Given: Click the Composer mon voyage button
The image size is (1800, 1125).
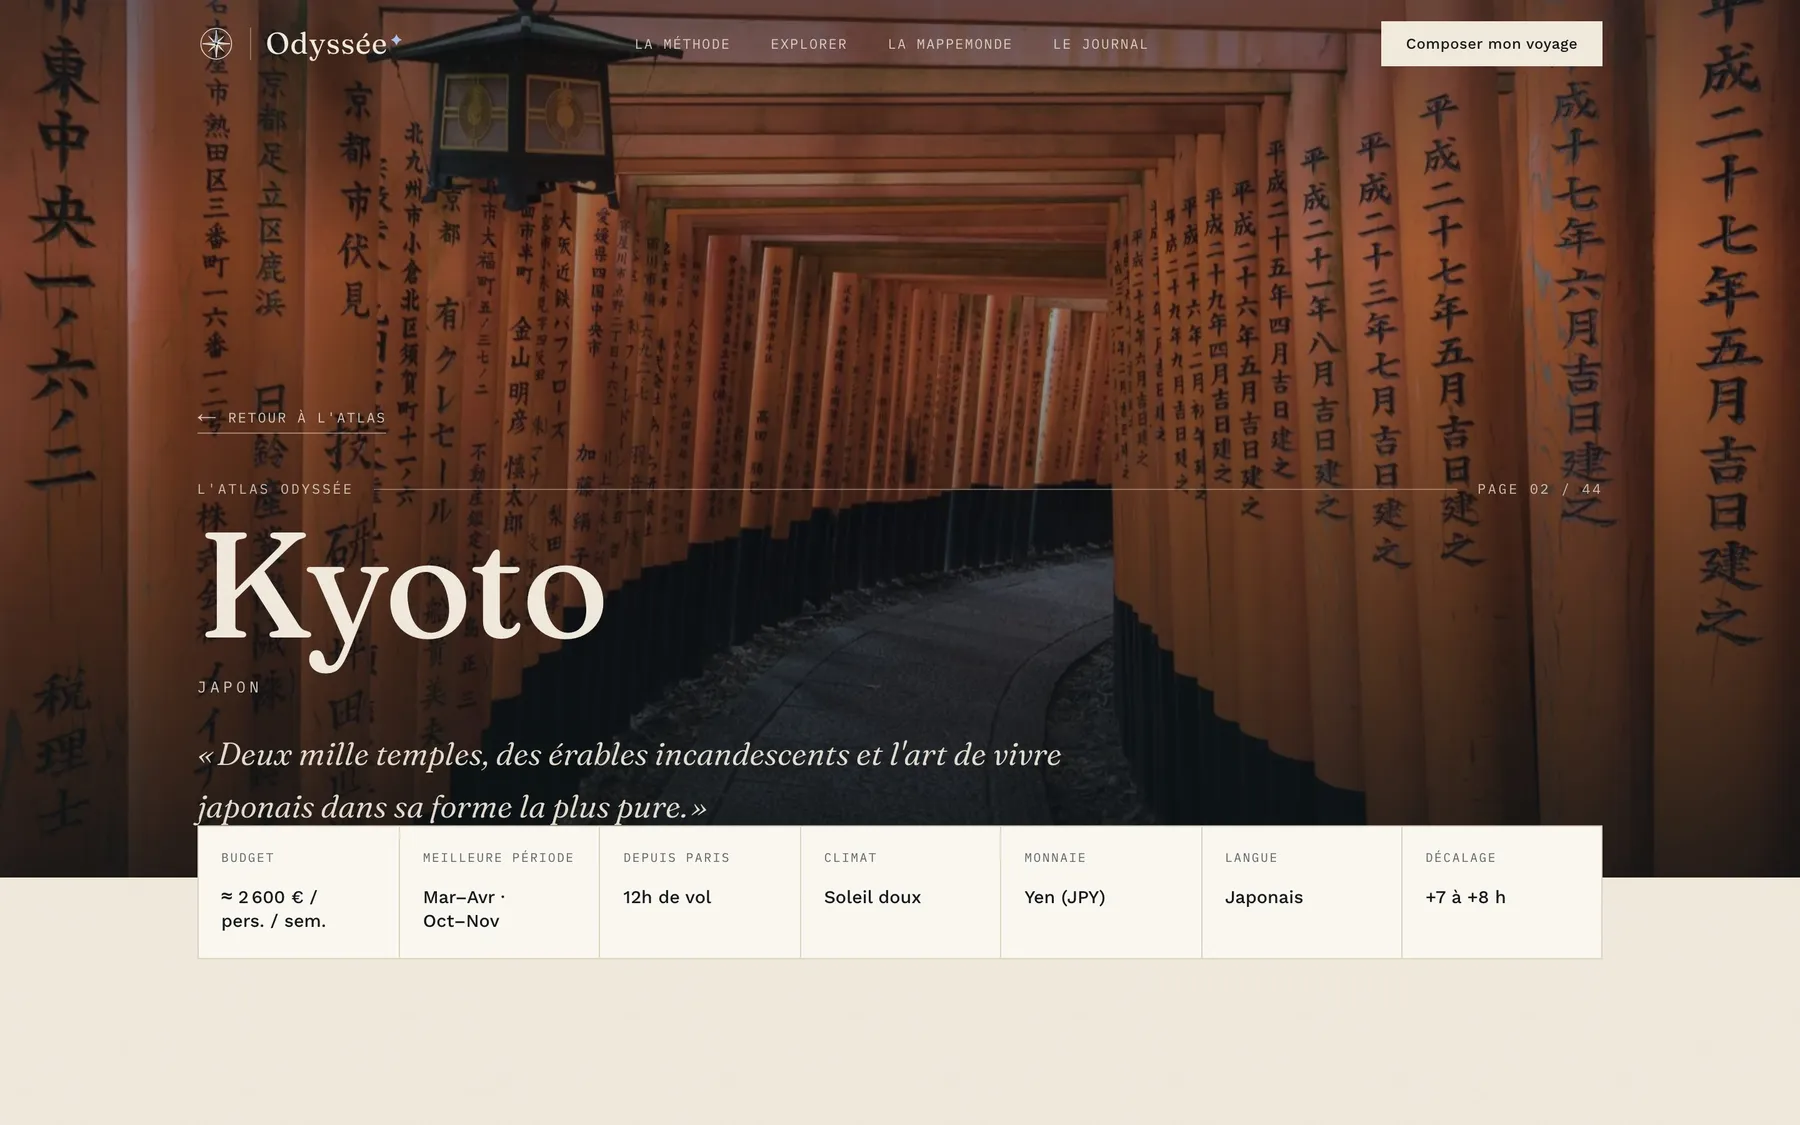Looking at the screenshot, I should [1491, 44].
